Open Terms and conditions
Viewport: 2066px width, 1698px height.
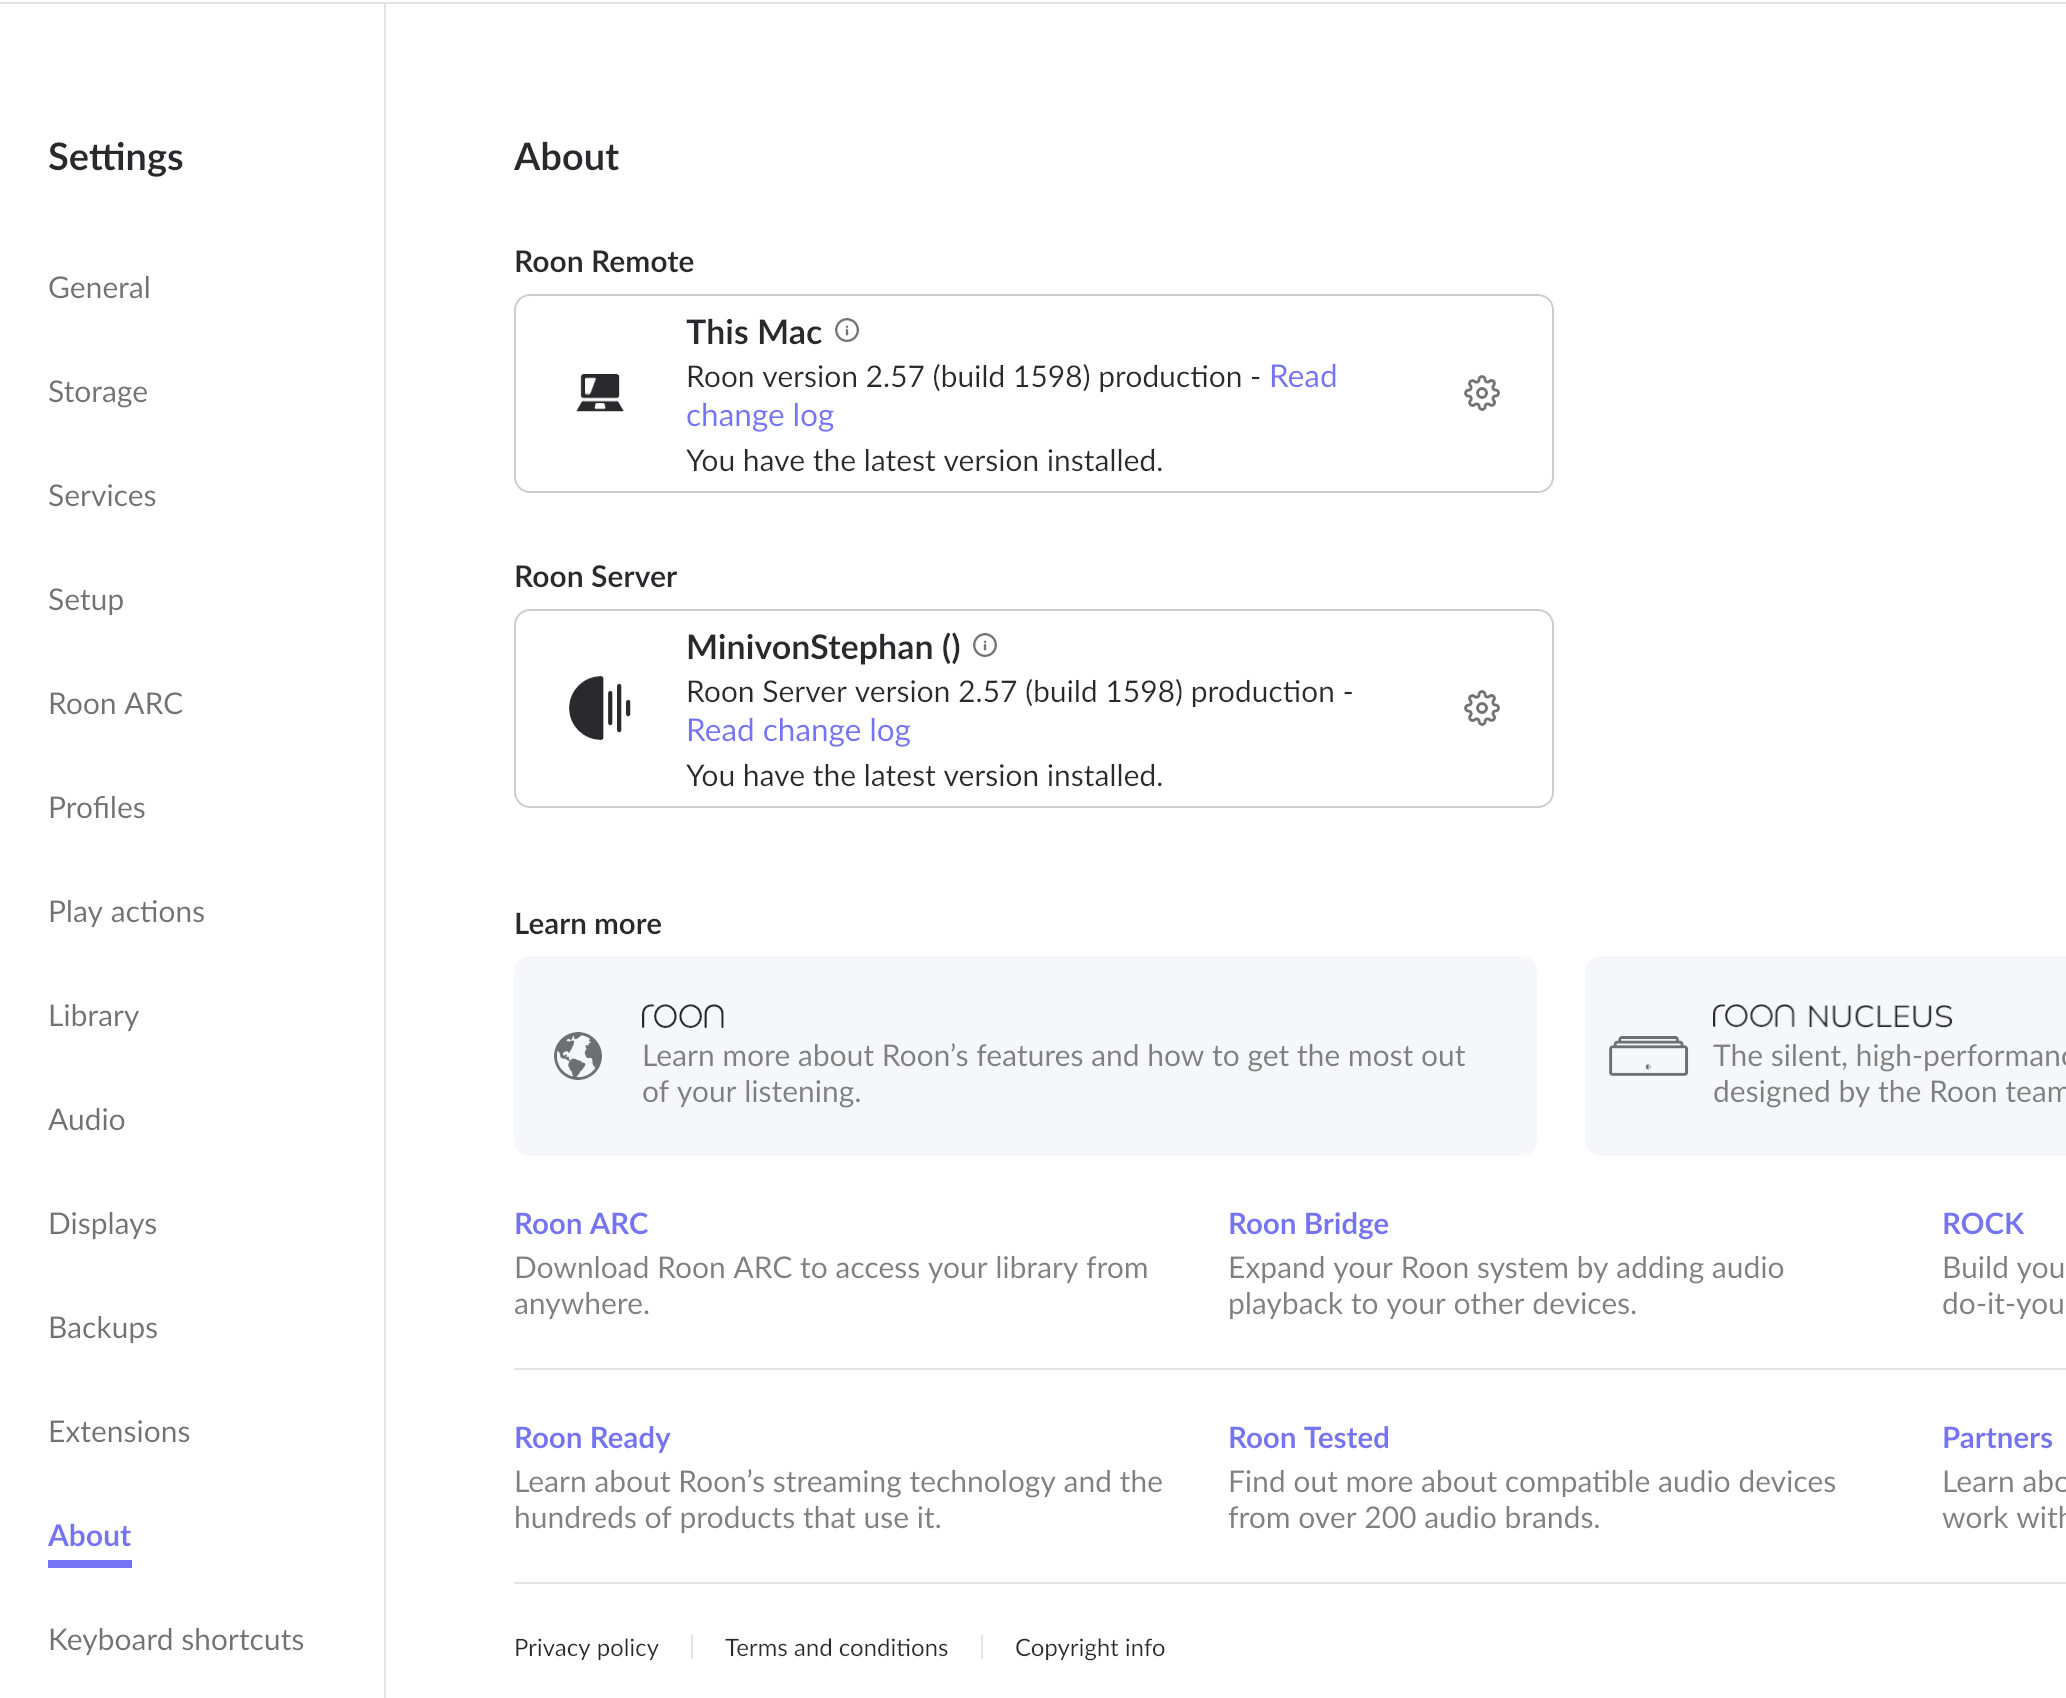836,1648
